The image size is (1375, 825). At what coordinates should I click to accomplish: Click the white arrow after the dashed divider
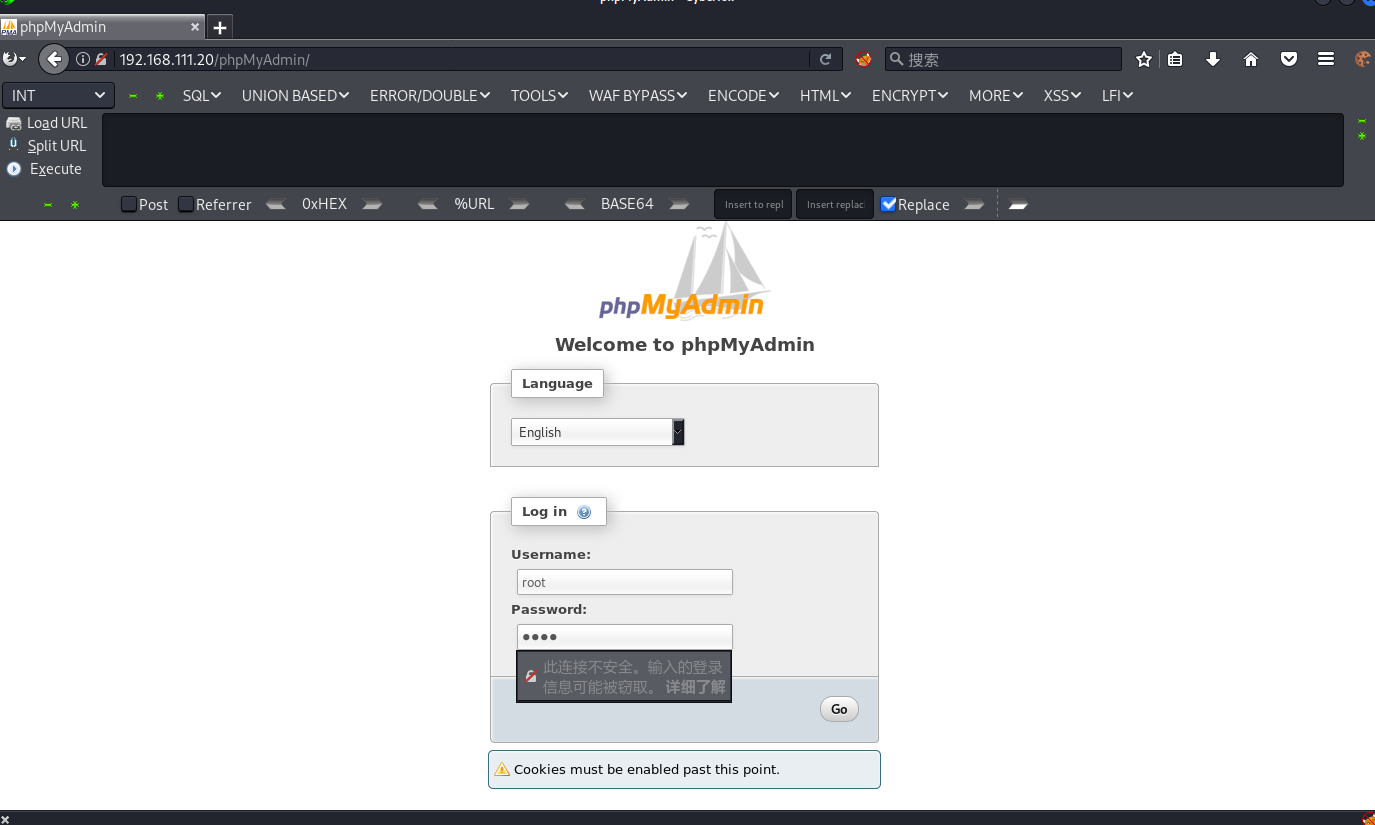1018,204
